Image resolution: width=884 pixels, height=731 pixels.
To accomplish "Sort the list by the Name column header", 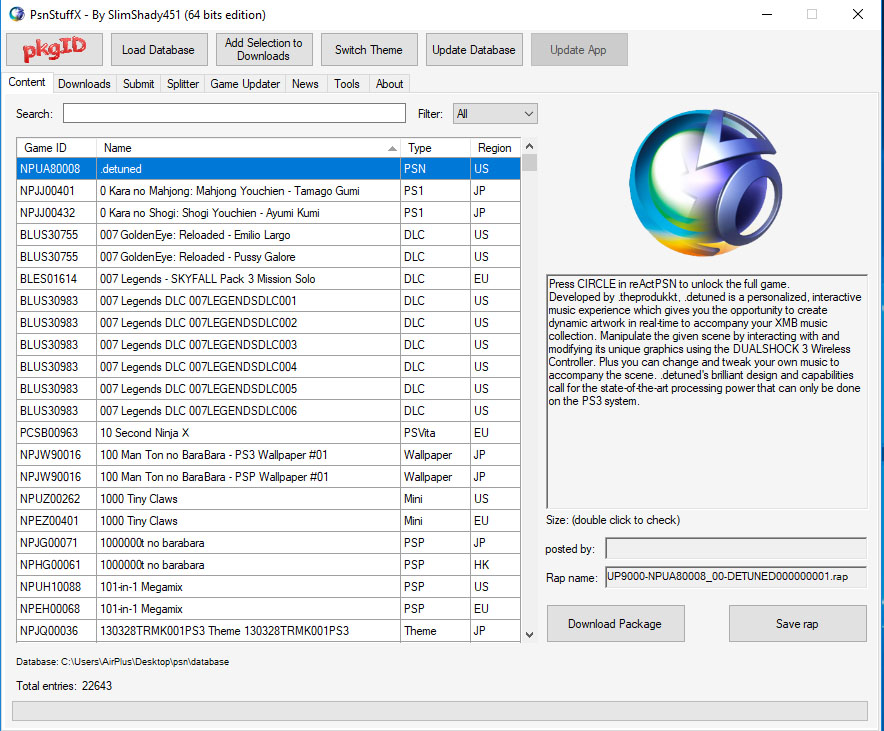I will point(248,148).
